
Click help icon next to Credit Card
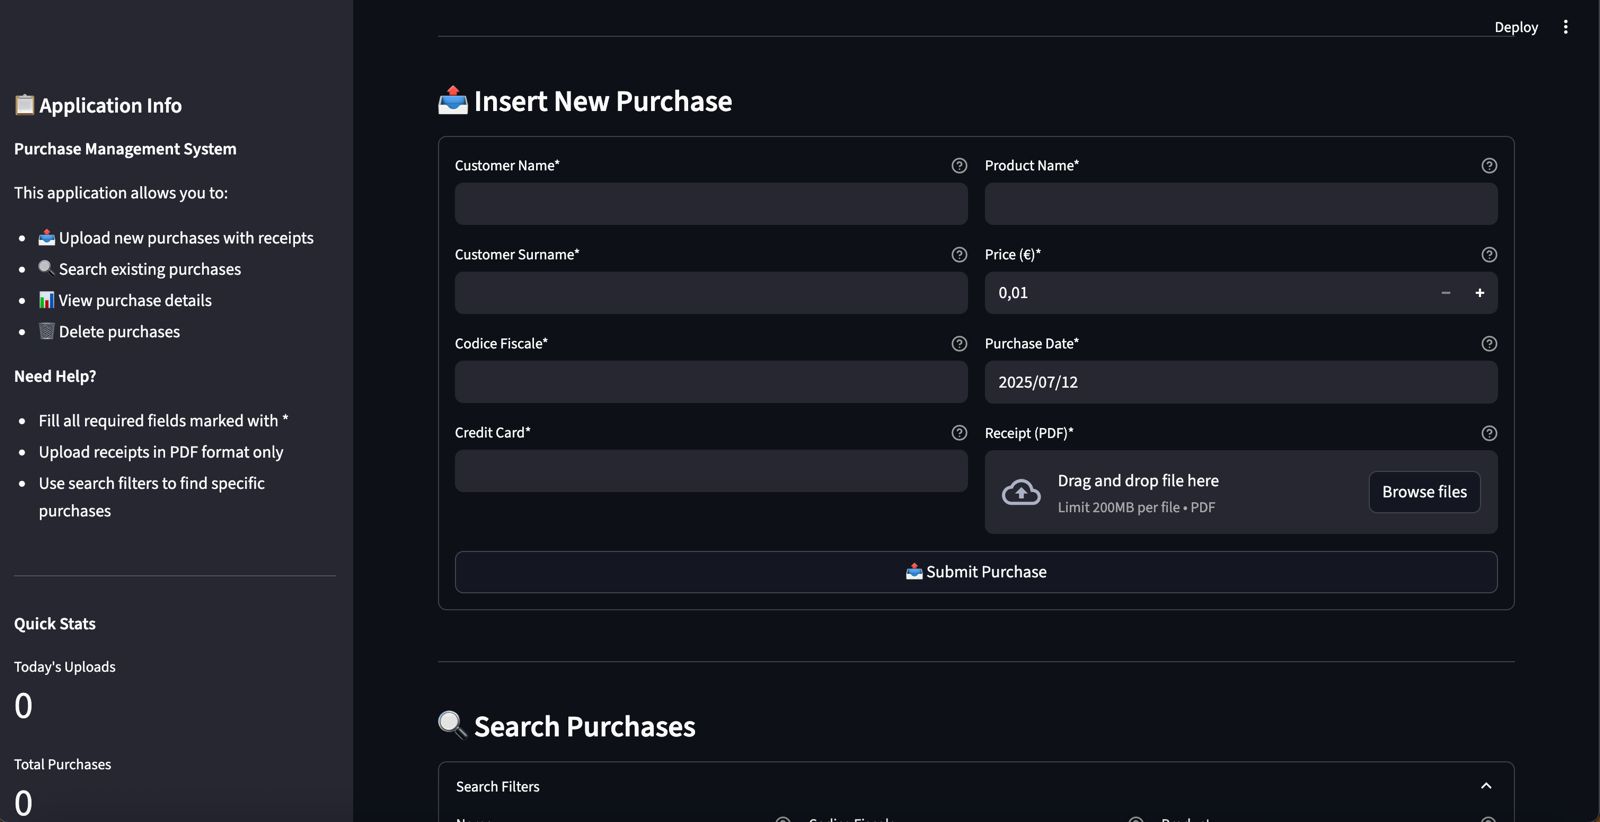pyautogui.click(x=959, y=433)
